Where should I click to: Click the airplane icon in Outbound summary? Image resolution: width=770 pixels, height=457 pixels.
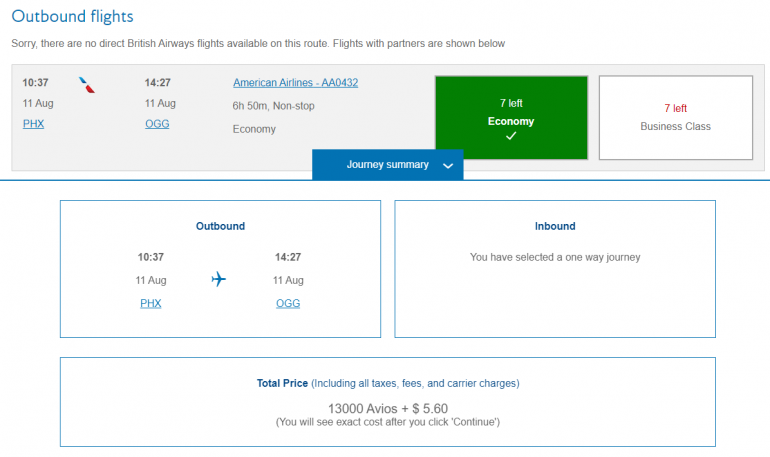(219, 280)
